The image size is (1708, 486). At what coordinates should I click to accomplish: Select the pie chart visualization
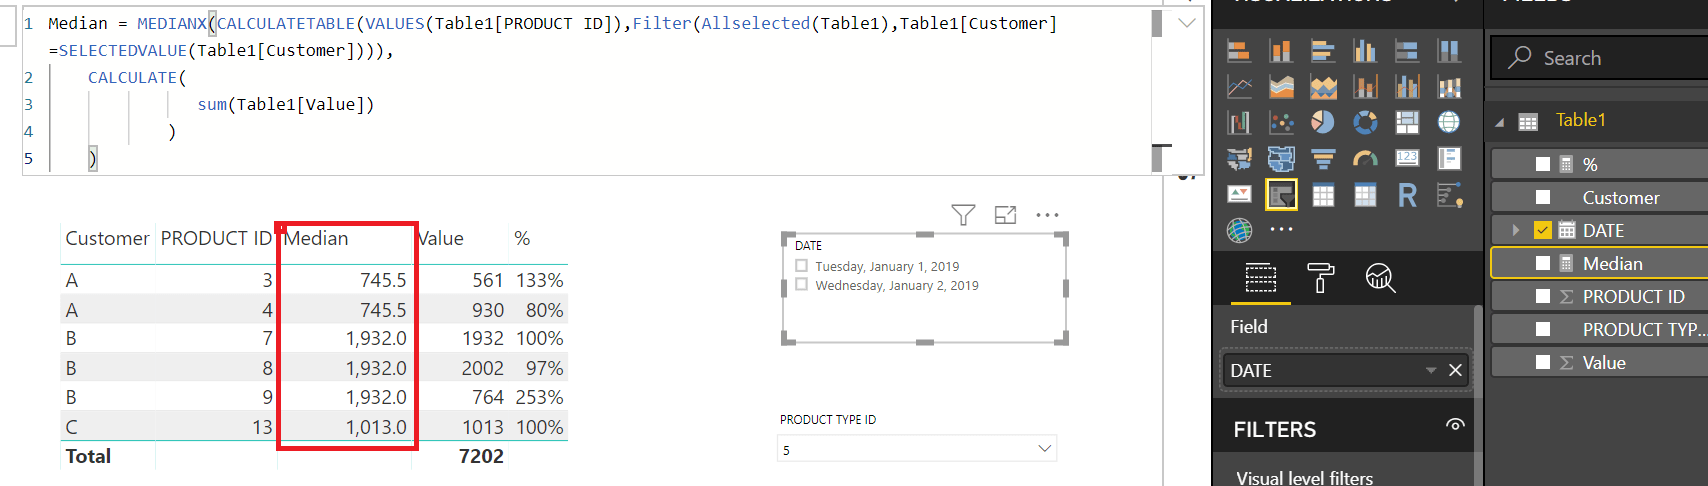click(x=1323, y=122)
